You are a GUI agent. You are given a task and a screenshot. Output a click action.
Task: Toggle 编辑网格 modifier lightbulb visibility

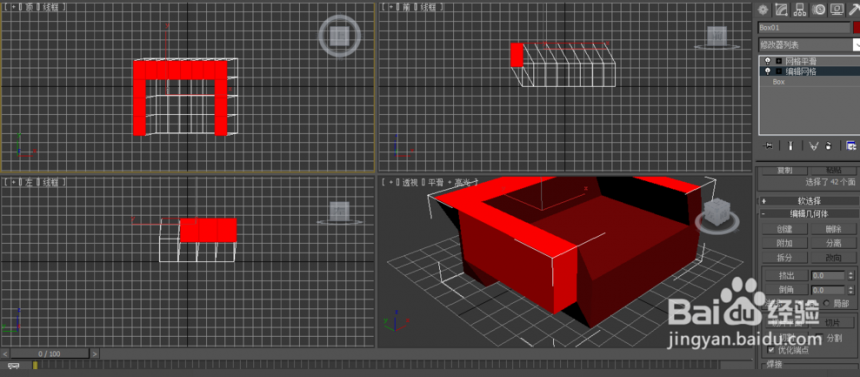767,71
